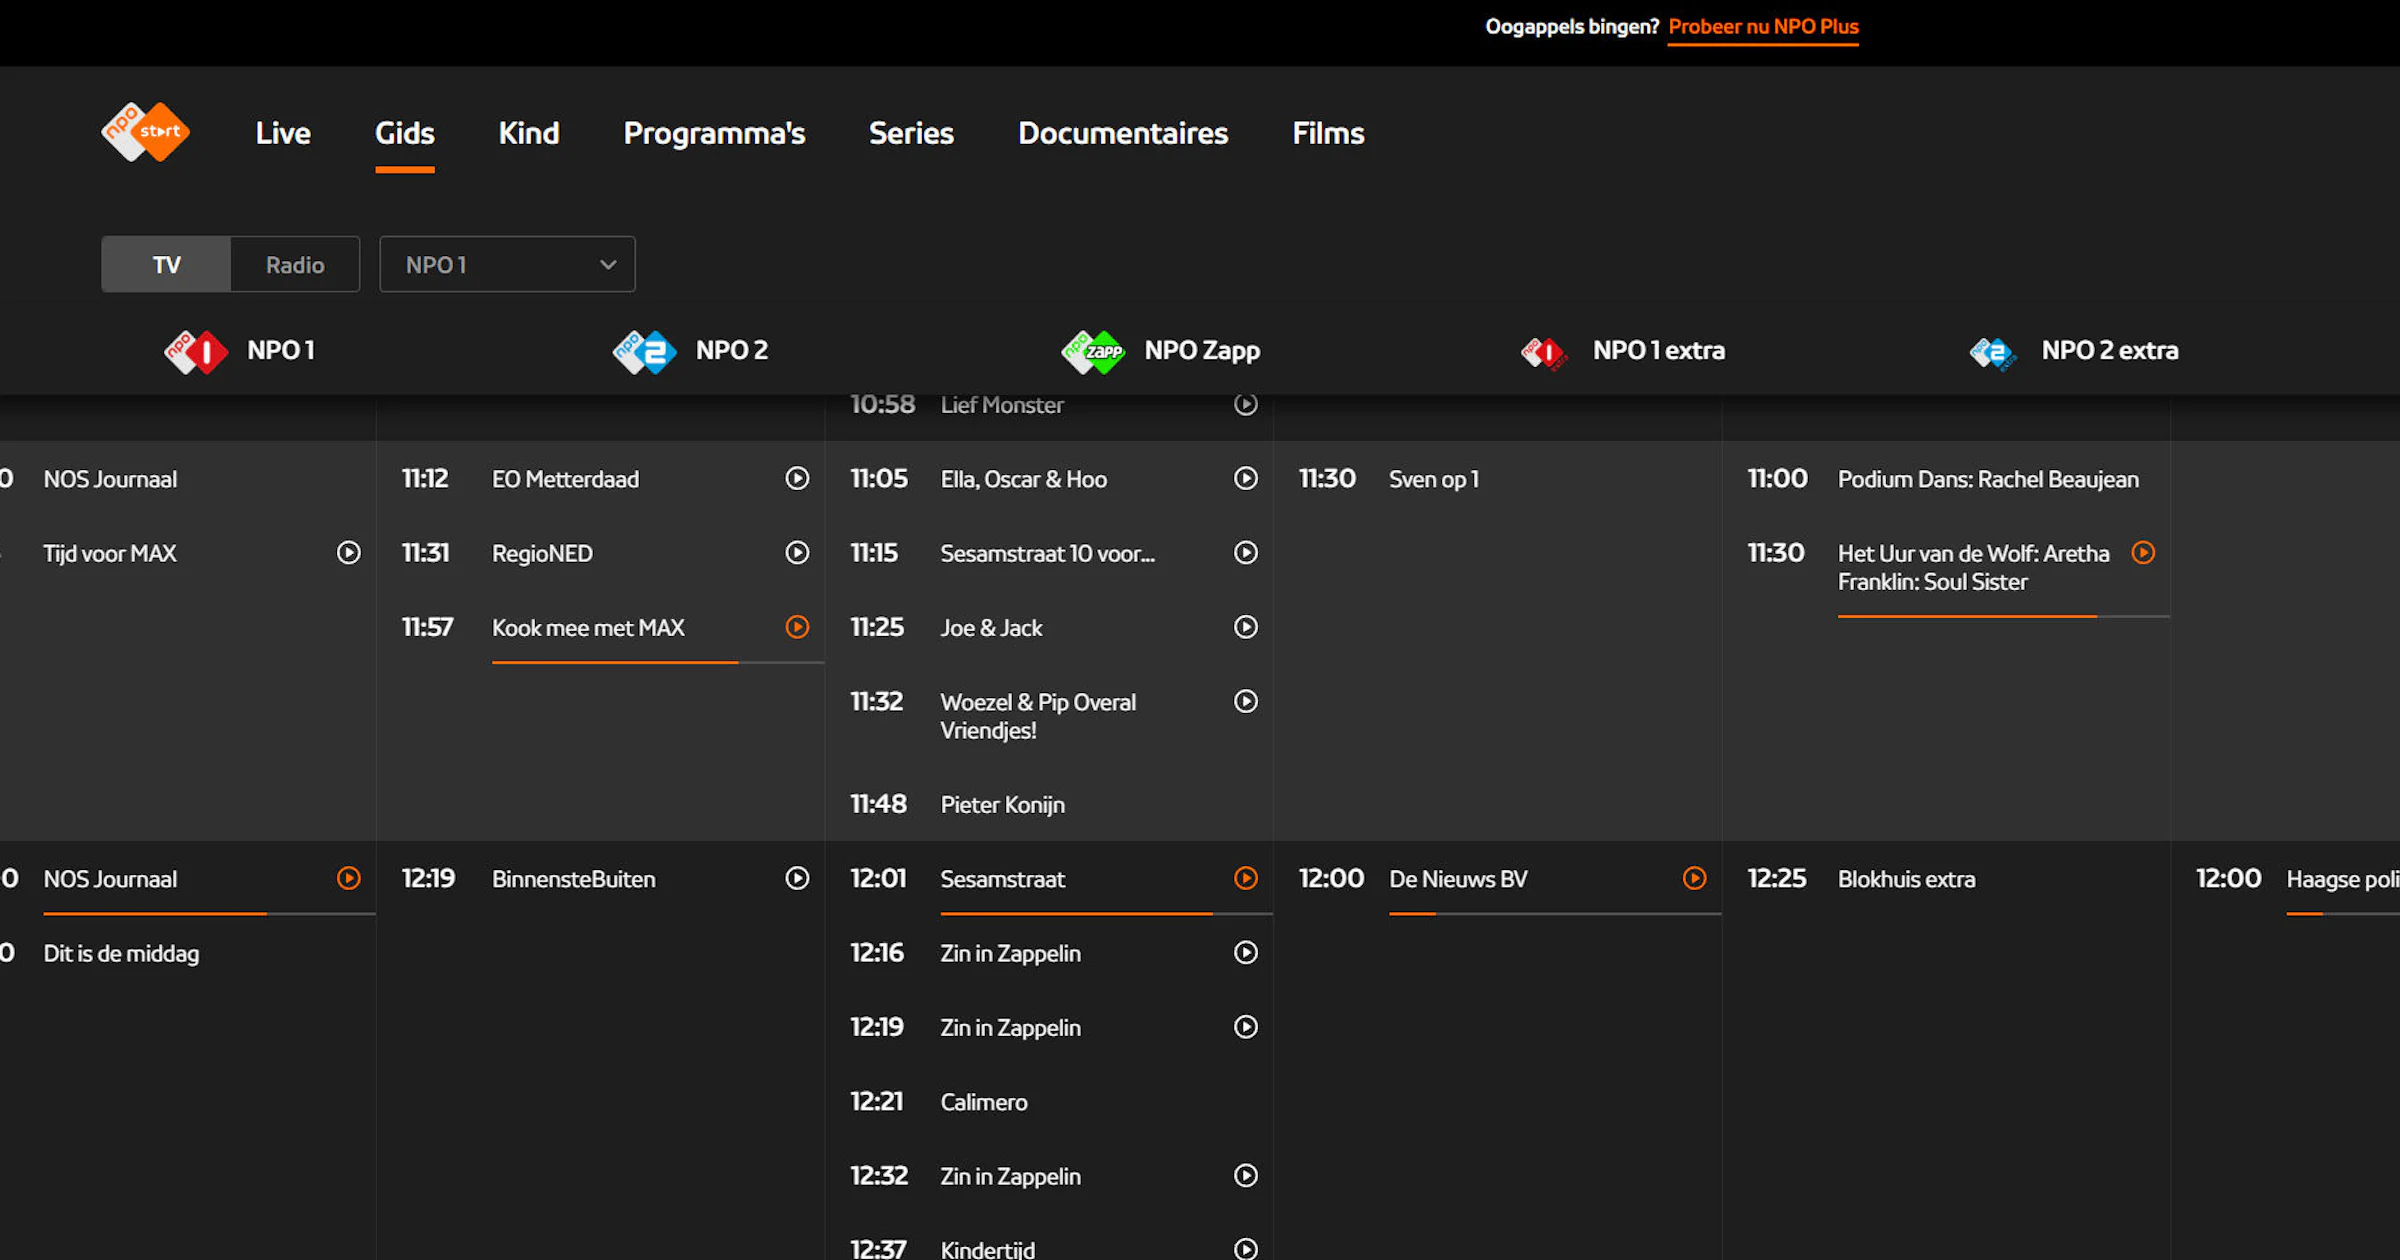Select the 12:00 time for De Nieuws BV
Screen dimensions: 2400x1260
pyautogui.click(x=1331, y=879)
